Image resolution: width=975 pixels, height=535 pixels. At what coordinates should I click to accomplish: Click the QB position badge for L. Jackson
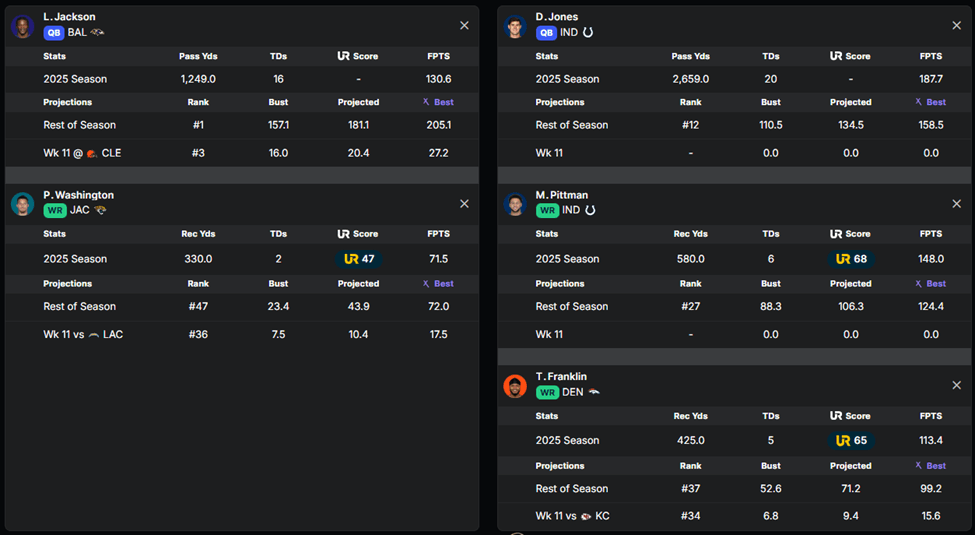[54, 33]
